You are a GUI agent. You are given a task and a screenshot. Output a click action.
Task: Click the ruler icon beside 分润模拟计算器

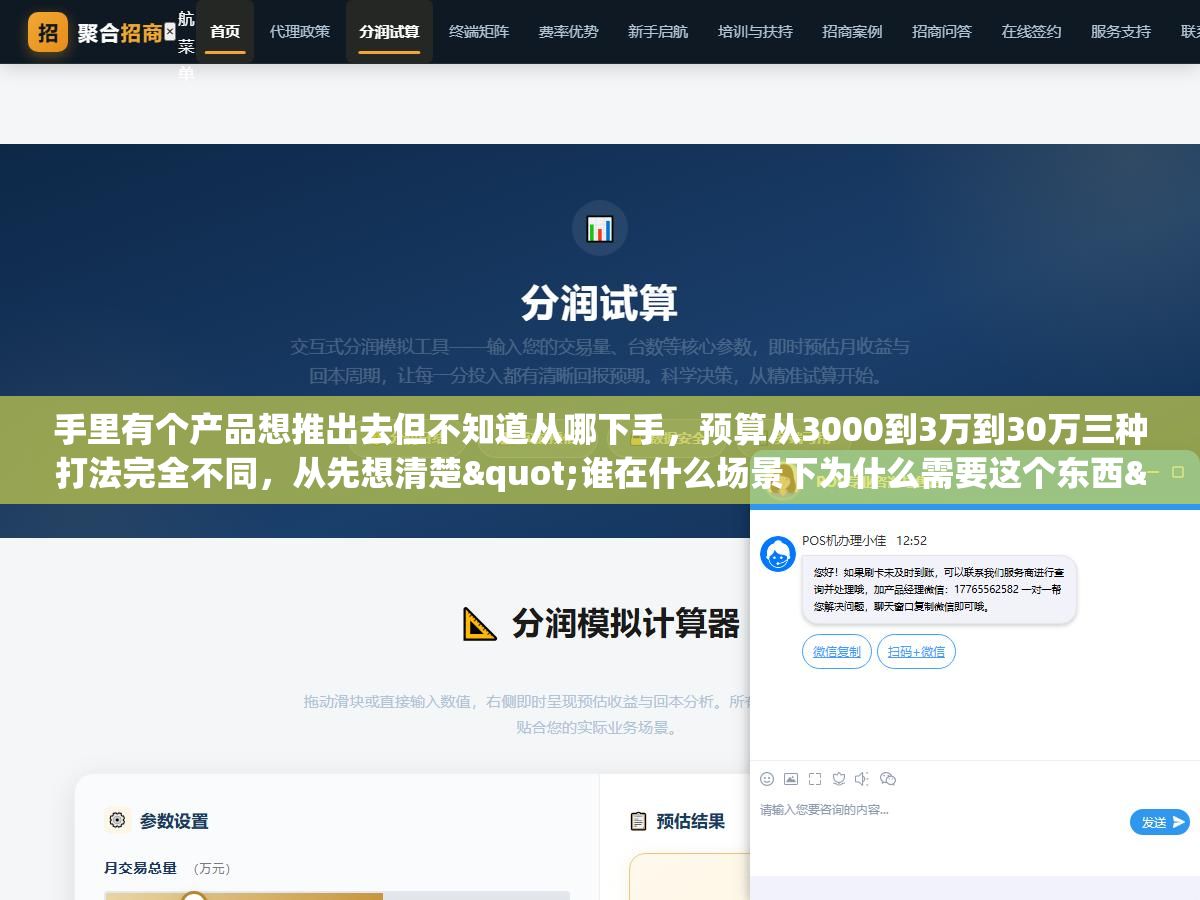click(x=479, y=624)
